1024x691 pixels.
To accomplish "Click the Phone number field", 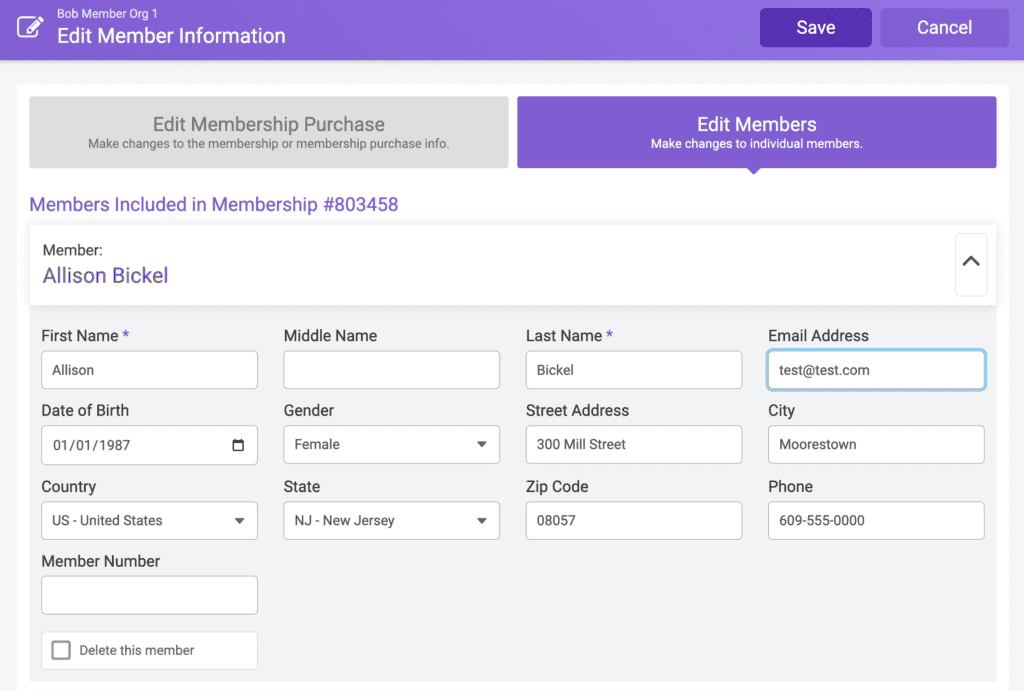I will click(x=876, y=521).
